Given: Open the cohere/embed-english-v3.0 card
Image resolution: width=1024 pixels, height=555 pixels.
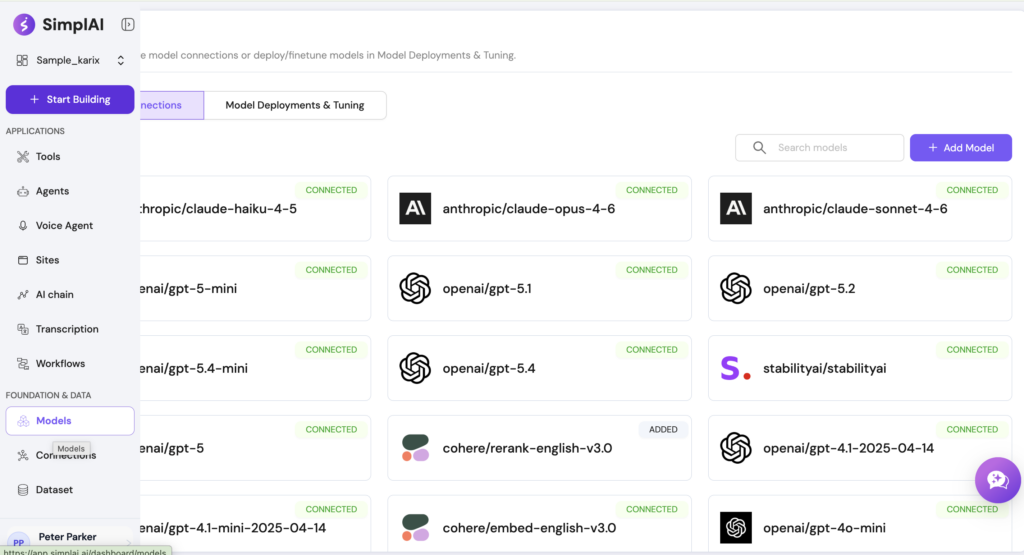Looking at the screenshot, I should click(539, 525).
